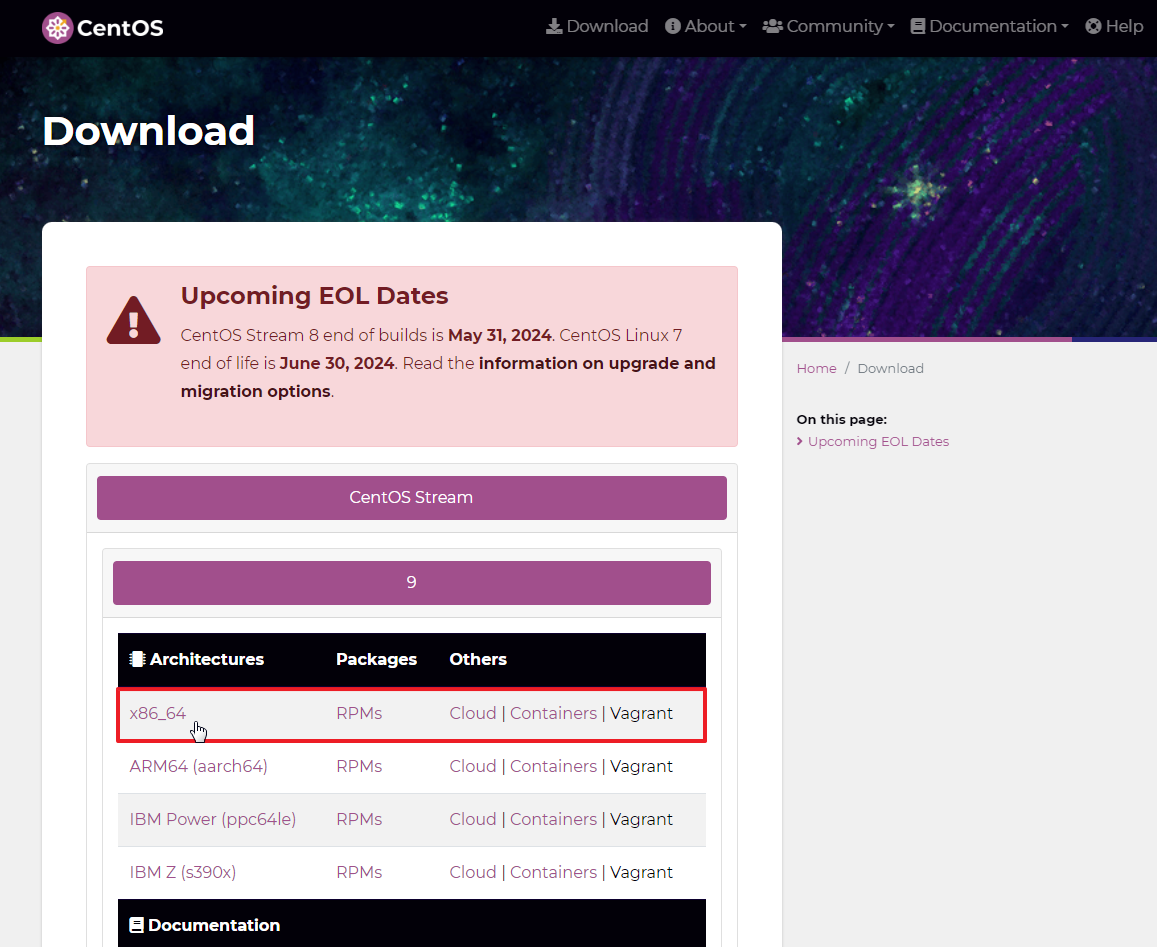The width and height of the screenshot is (1157, 947).
Task: Open Containers link in IBM Power row
Action: 553,820
